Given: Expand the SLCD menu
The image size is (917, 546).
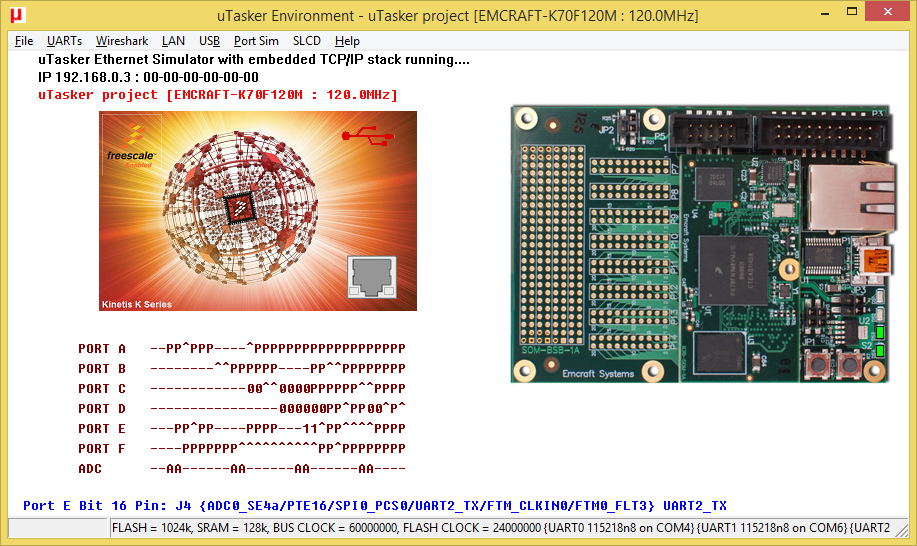Looking at the screenshot, I should point(307,41).
